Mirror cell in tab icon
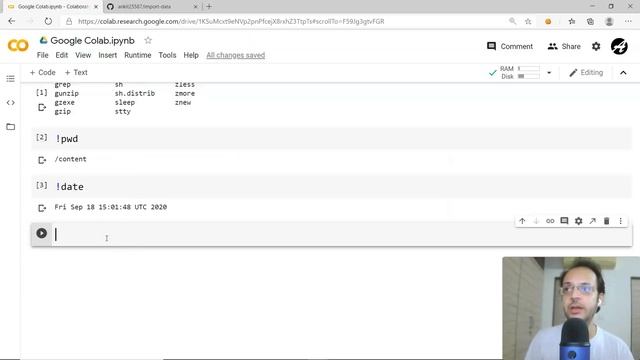Viewport: 640px width, 360px height. click(592, 221)
